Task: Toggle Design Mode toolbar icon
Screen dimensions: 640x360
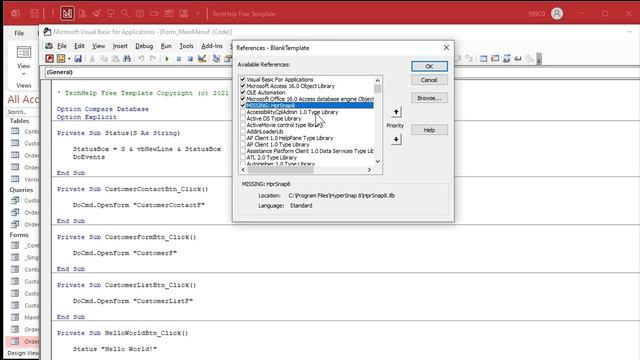Action: coord(202,59)
